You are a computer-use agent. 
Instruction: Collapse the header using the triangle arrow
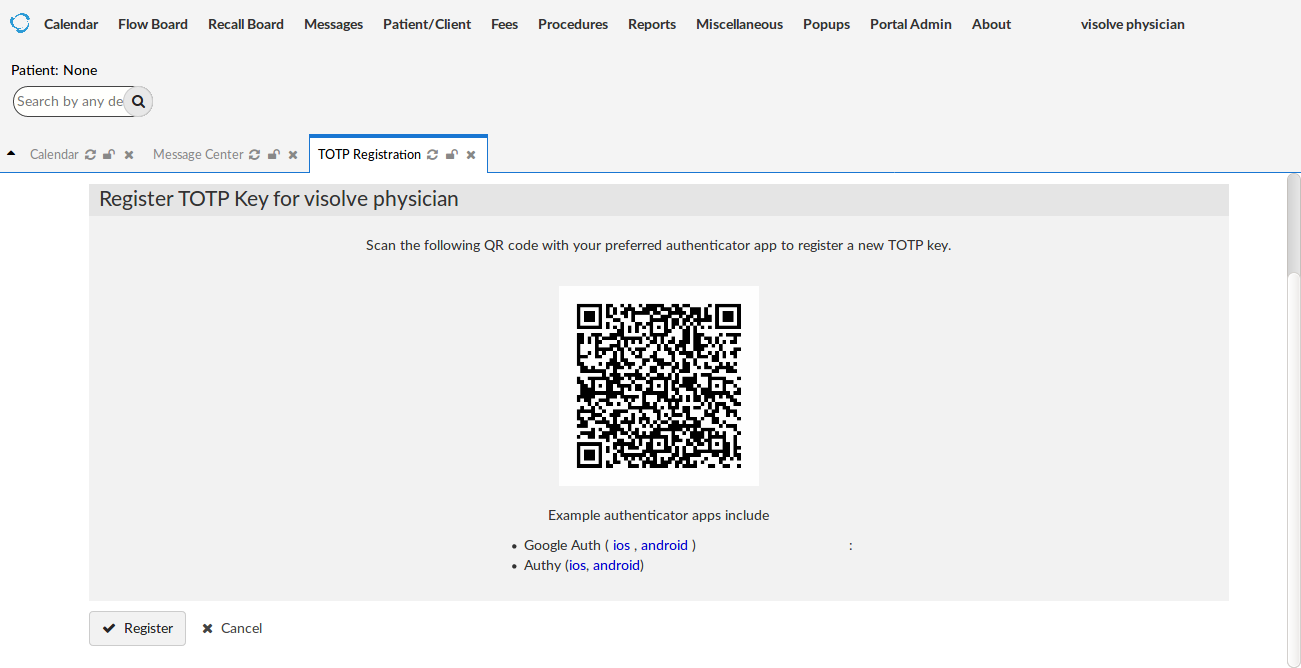[11, 153]
